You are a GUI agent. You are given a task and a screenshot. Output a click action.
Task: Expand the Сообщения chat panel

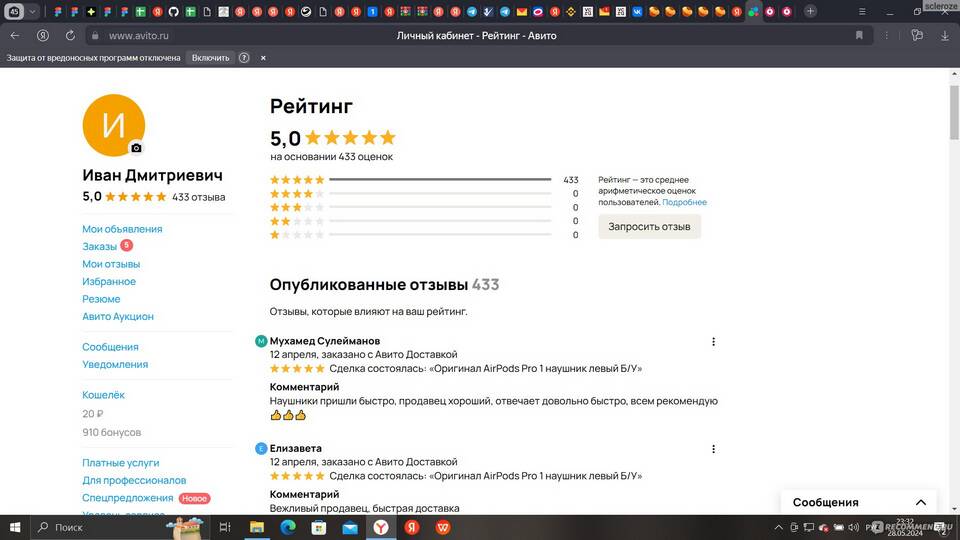[921, 502]
